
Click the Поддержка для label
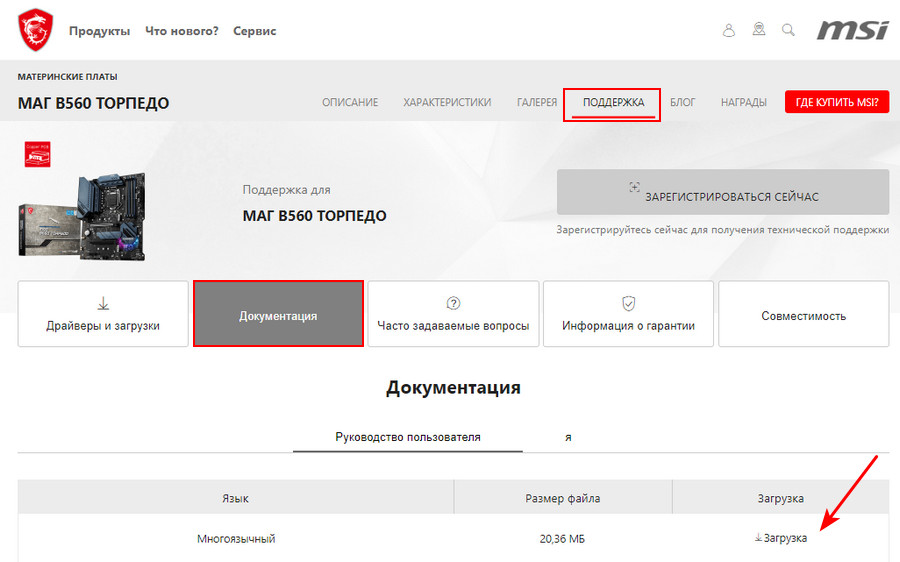click(x=286, y=189)
